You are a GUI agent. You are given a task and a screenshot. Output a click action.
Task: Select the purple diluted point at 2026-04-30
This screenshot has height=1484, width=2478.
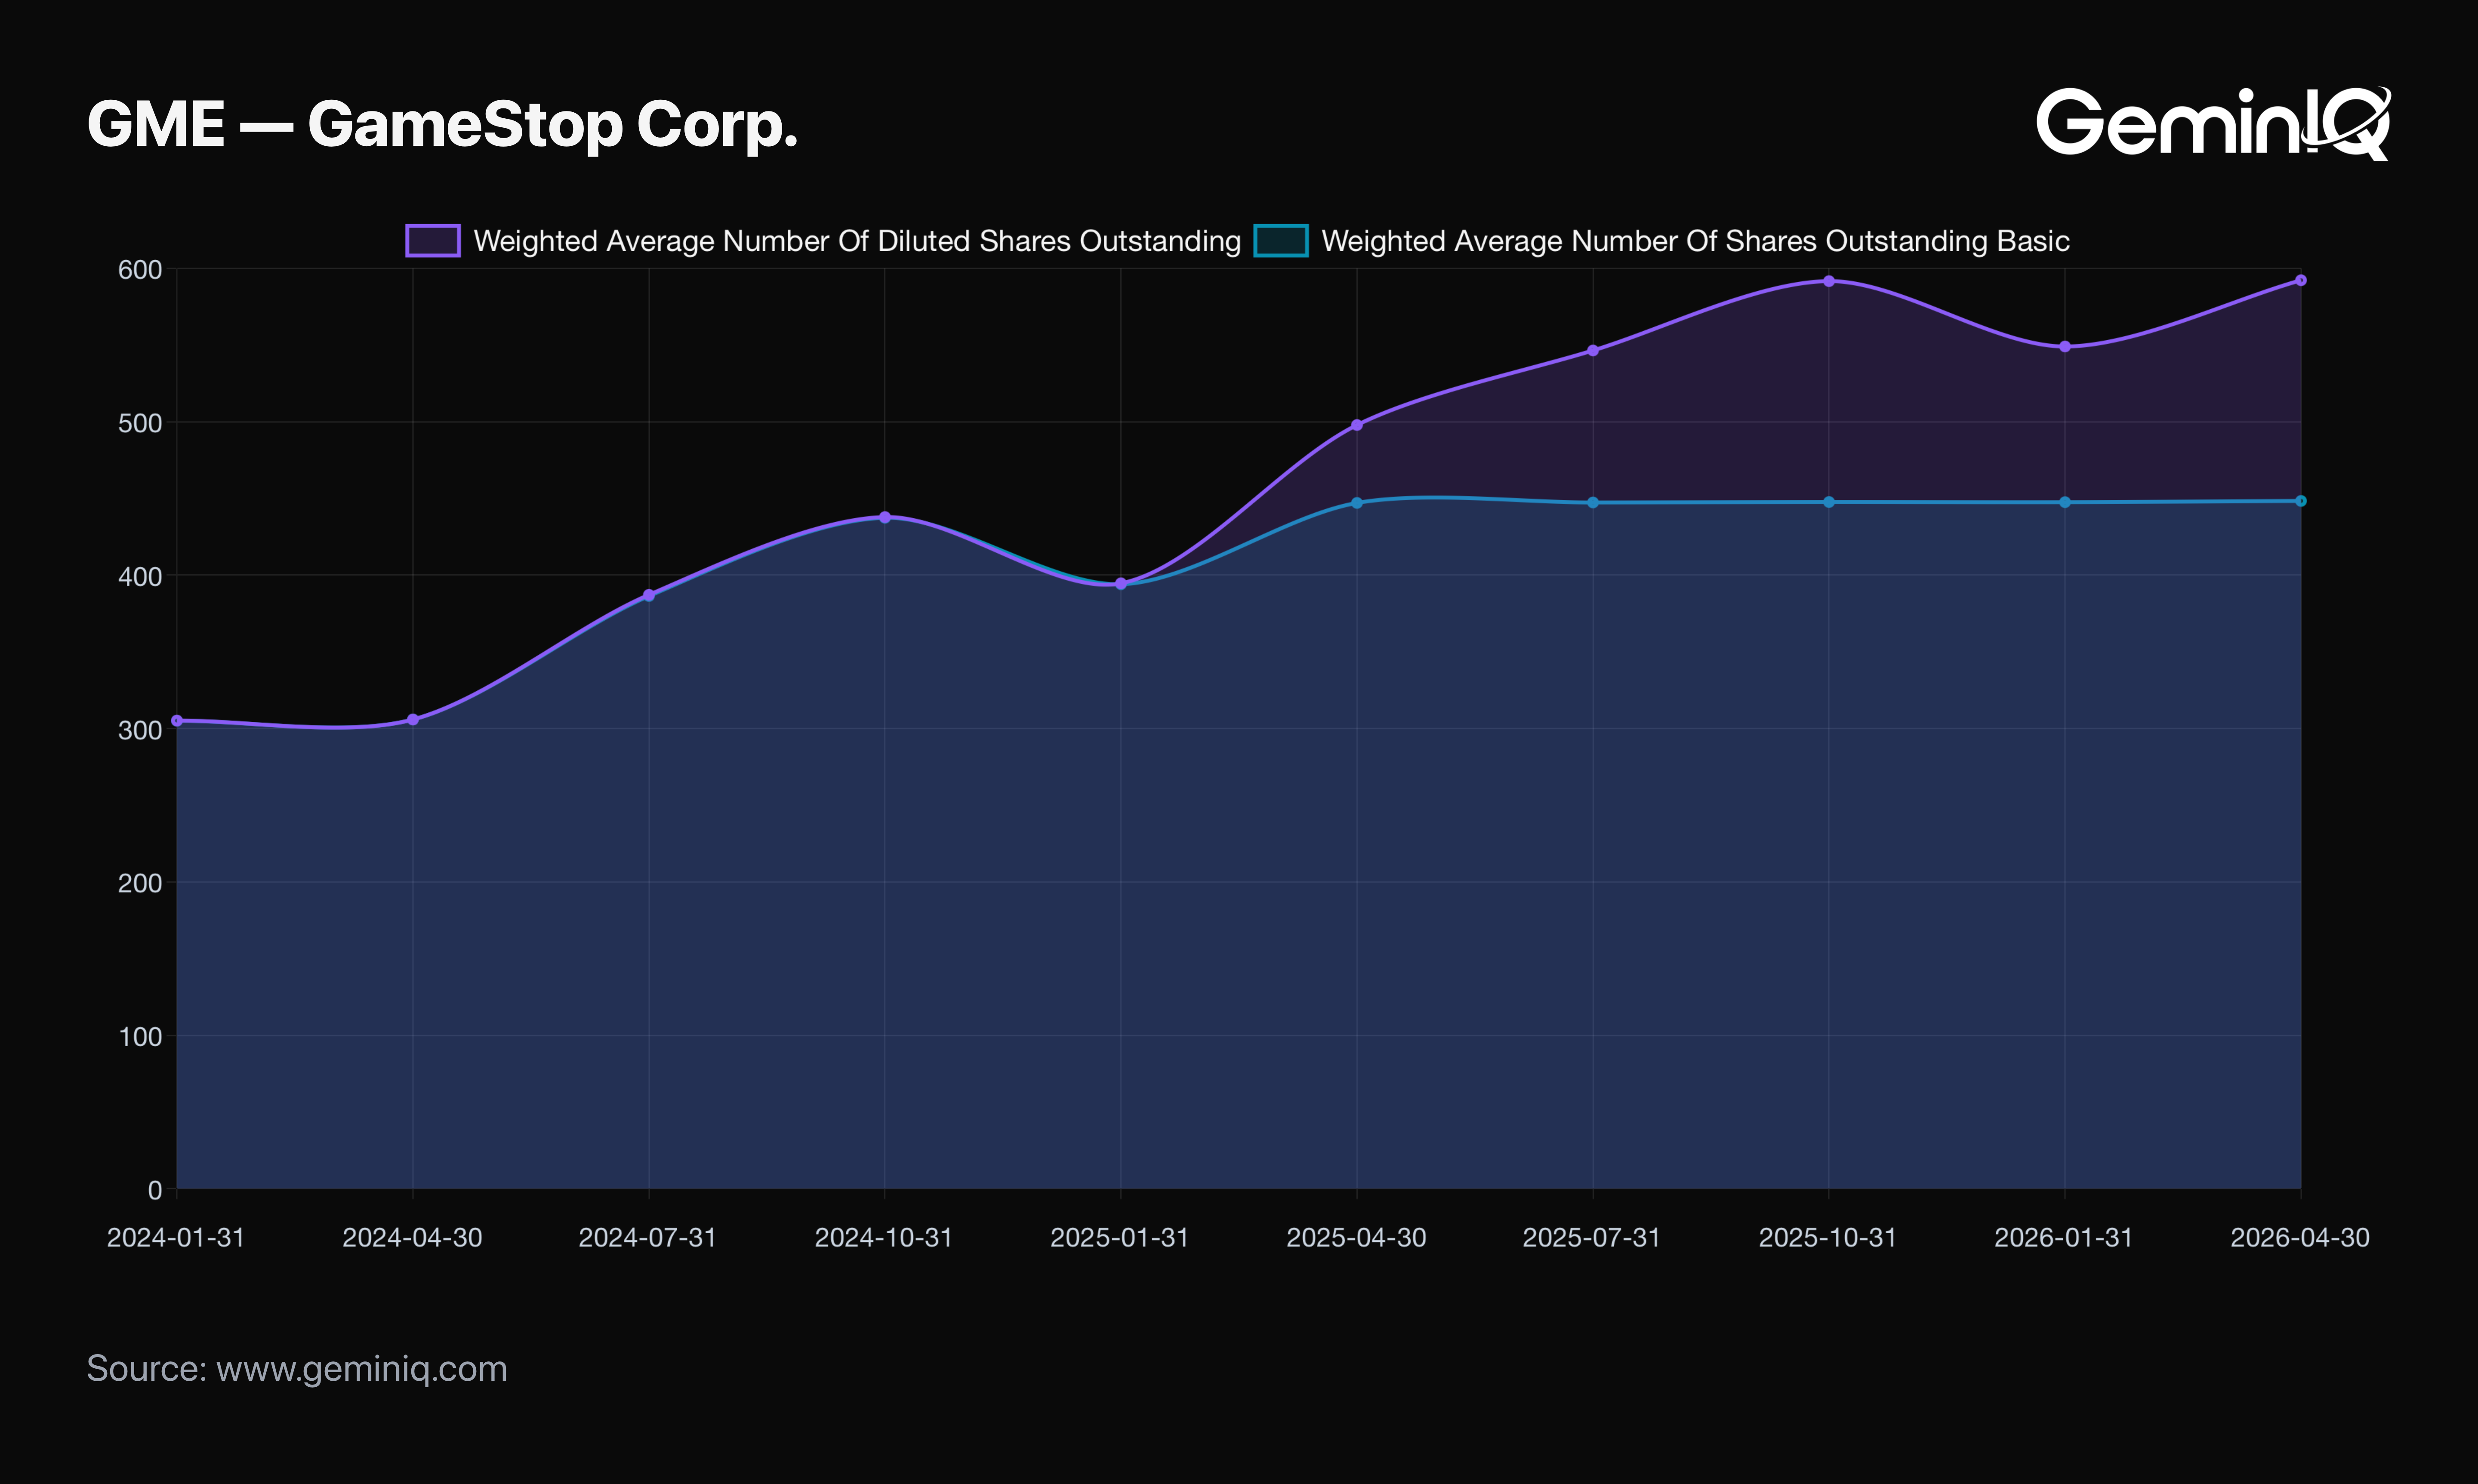2301,280
